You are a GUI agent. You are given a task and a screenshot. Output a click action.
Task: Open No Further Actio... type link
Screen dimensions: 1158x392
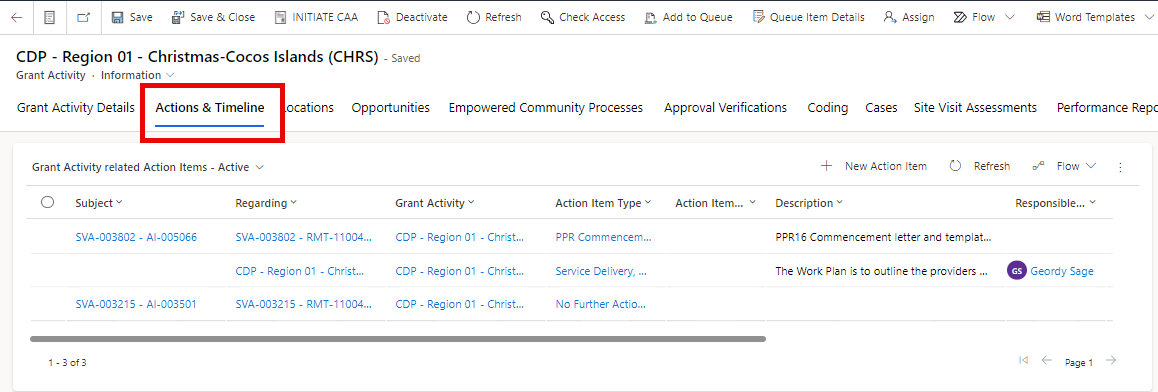(x=600, y=303)
